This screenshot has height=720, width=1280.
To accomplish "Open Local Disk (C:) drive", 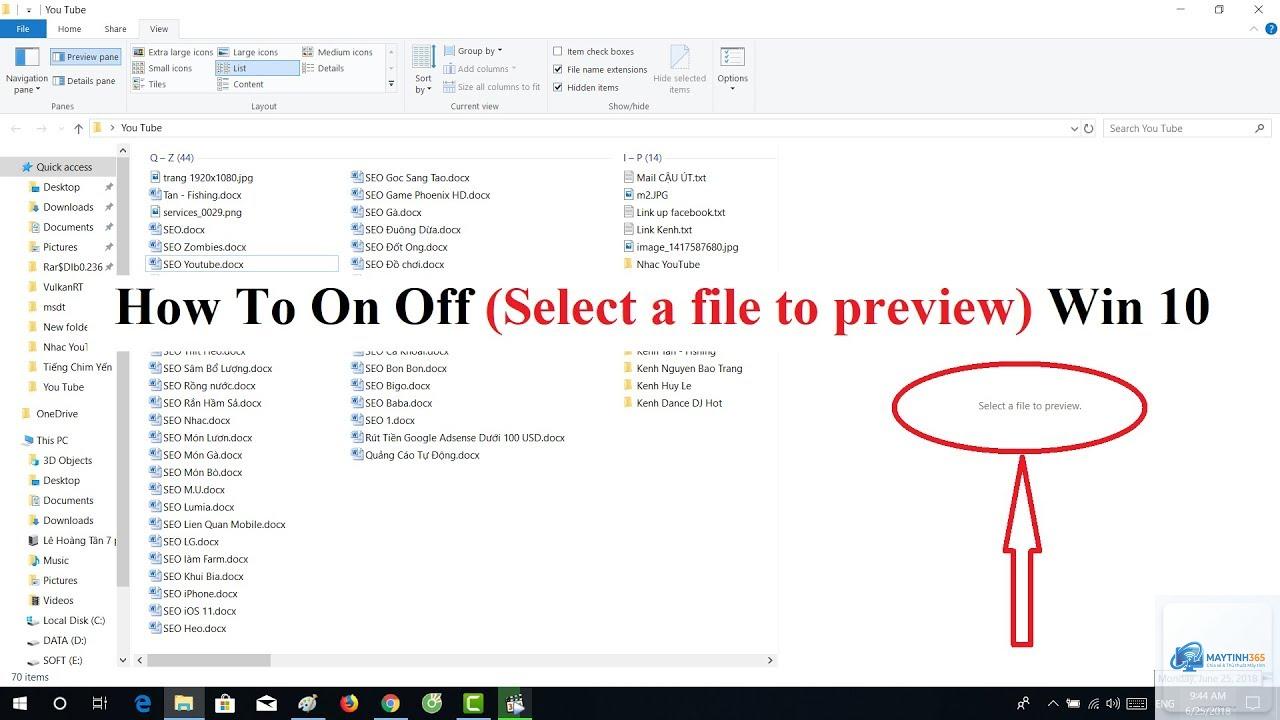I will (x=73, y=620).
